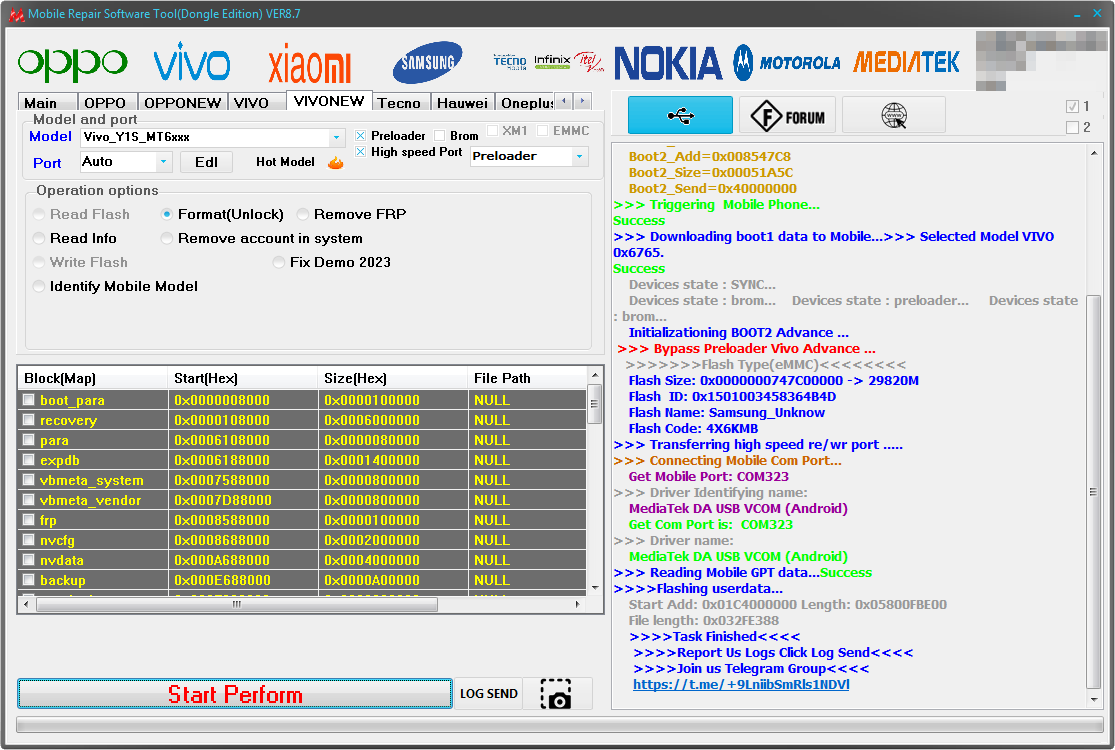
Task: Switch to the Tecno tab
Action: 400,102
